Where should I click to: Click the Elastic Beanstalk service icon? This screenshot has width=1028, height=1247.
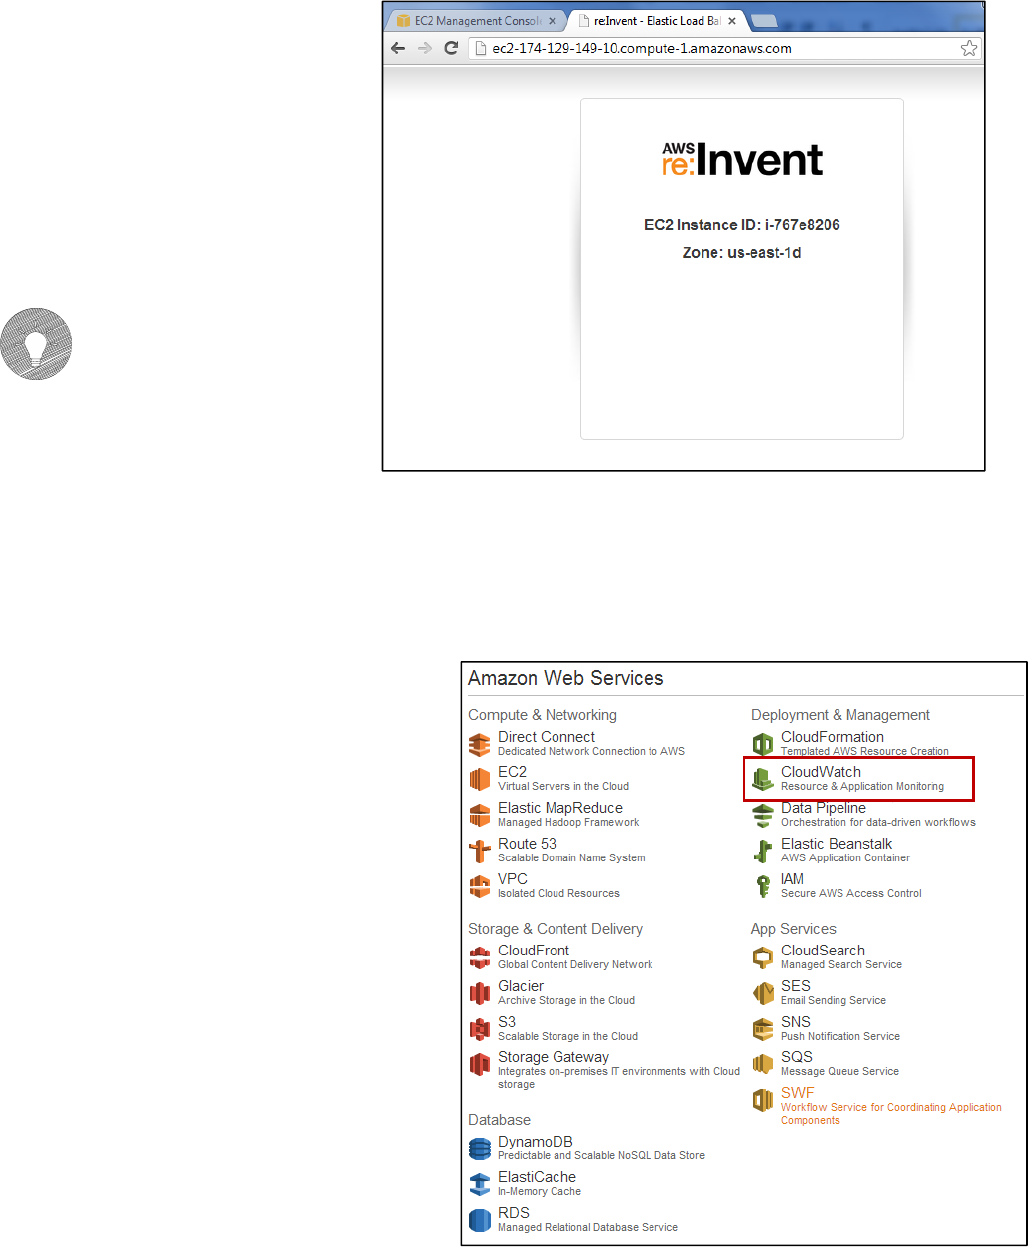763,851
